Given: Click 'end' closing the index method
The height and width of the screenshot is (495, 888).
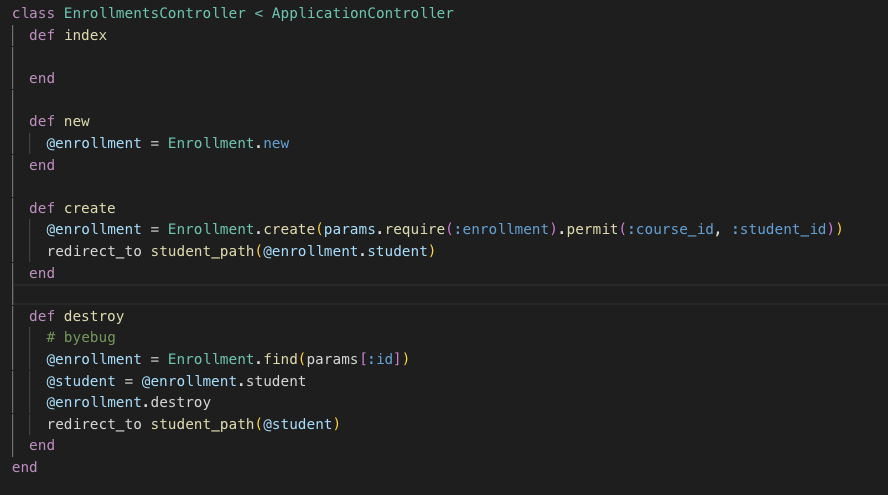Looking at the screenshot, I should 42,78.
